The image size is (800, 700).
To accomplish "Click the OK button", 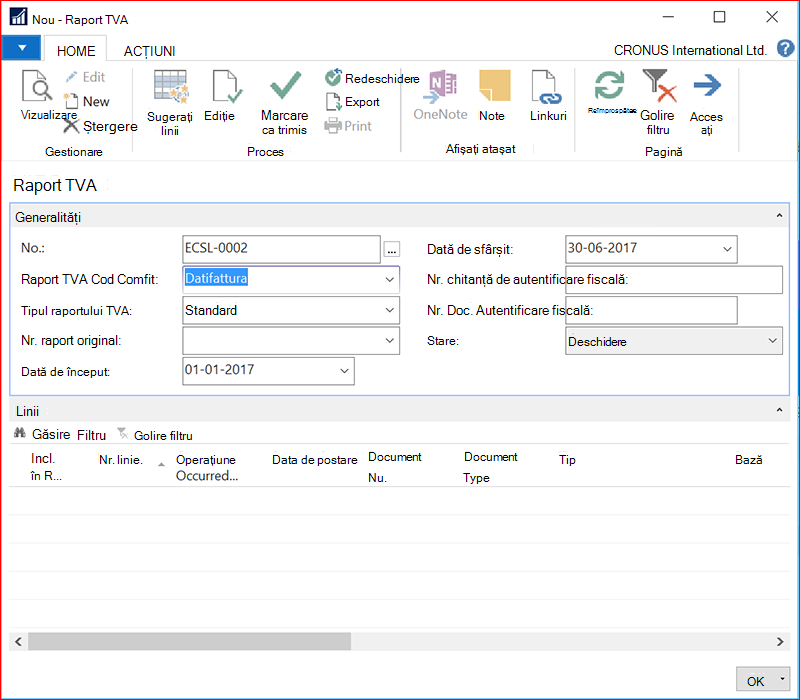I will (755, 681).
